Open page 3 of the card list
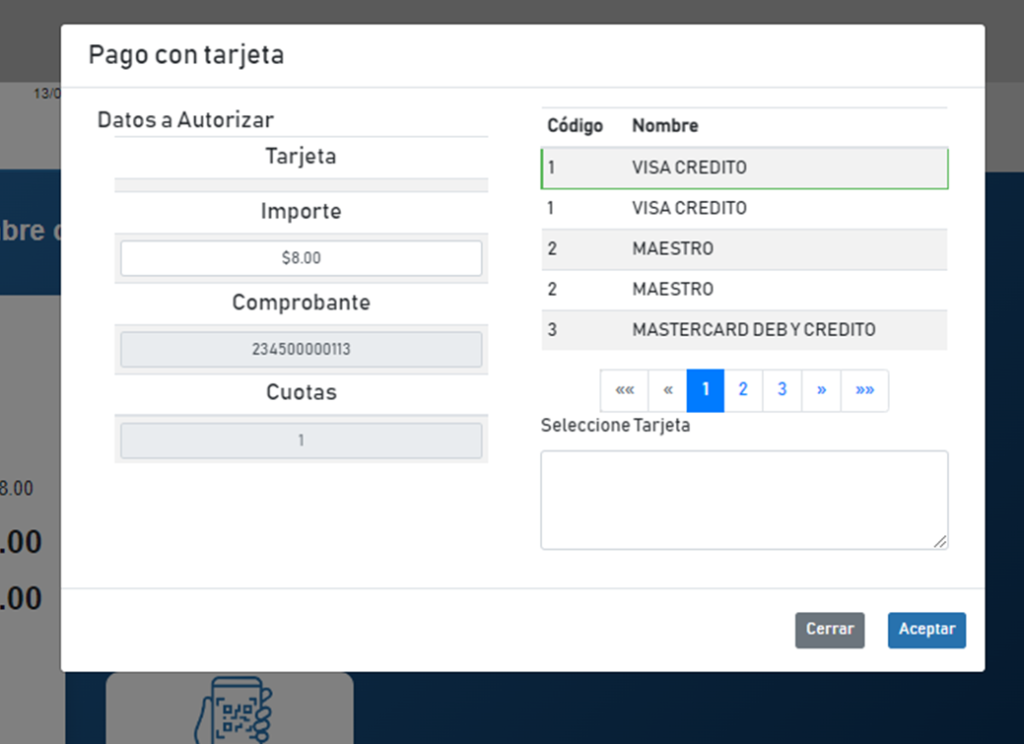This screenshot has width=1024, height=744. (x=782, y=390)
